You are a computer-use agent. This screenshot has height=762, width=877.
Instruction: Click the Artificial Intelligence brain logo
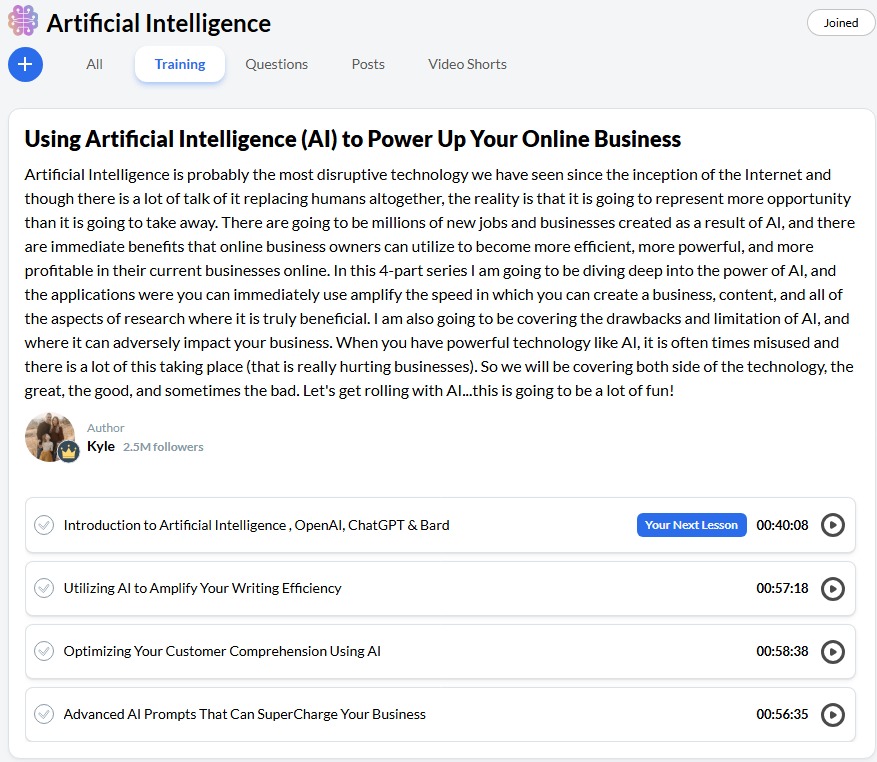tap(22, 21)
